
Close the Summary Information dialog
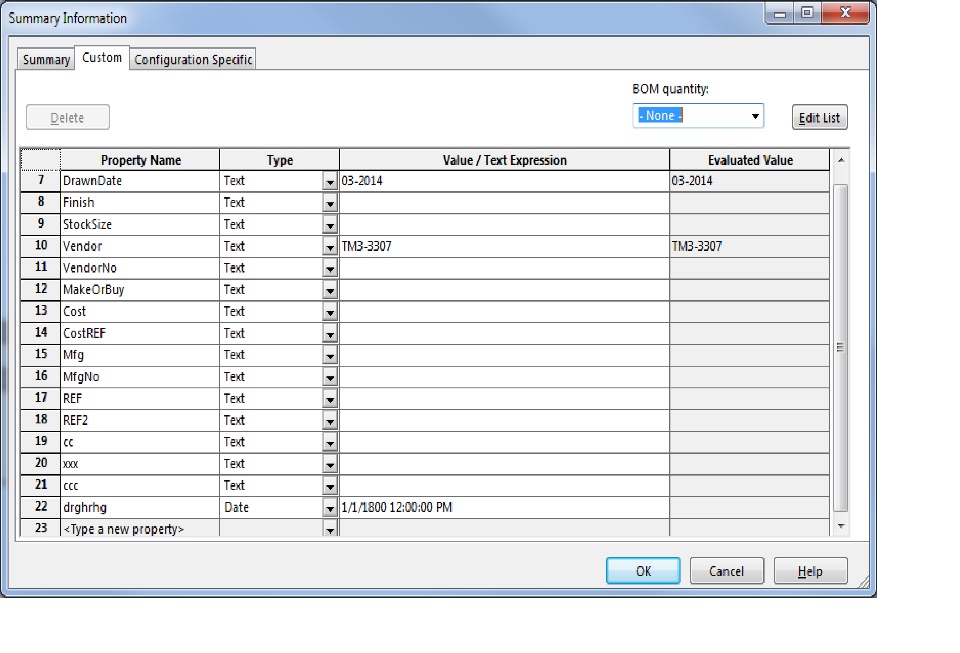click(846, 12)
